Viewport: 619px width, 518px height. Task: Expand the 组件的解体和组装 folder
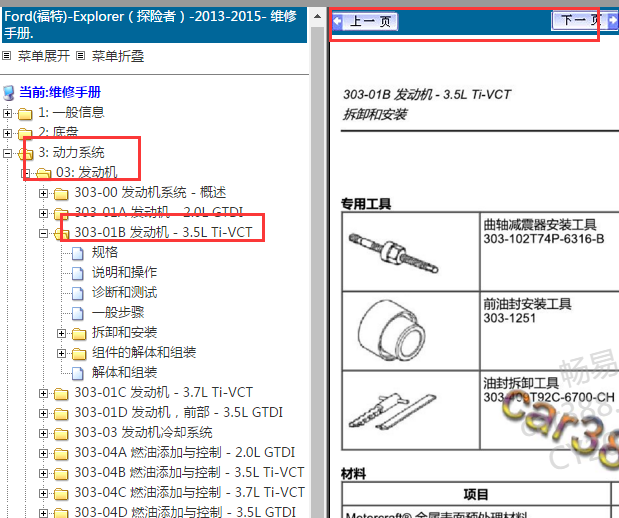pyautogui.click(x=61, y=353)
